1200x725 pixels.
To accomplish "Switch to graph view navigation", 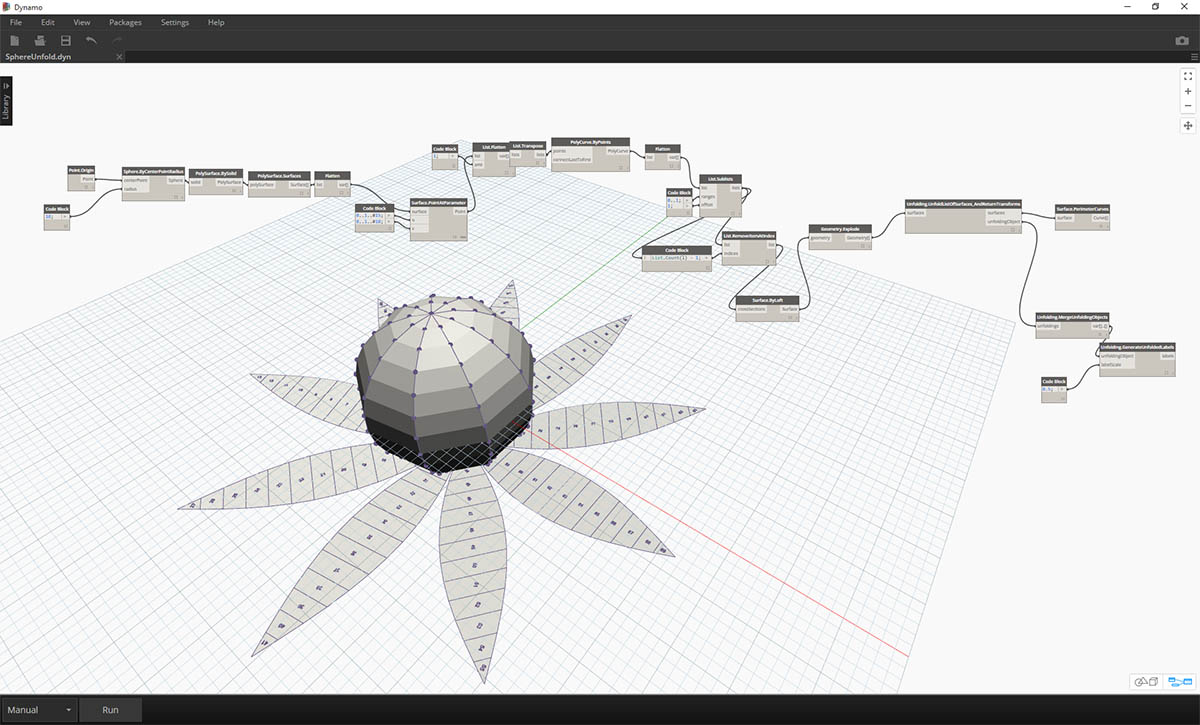I will [x=1180, y=682].
